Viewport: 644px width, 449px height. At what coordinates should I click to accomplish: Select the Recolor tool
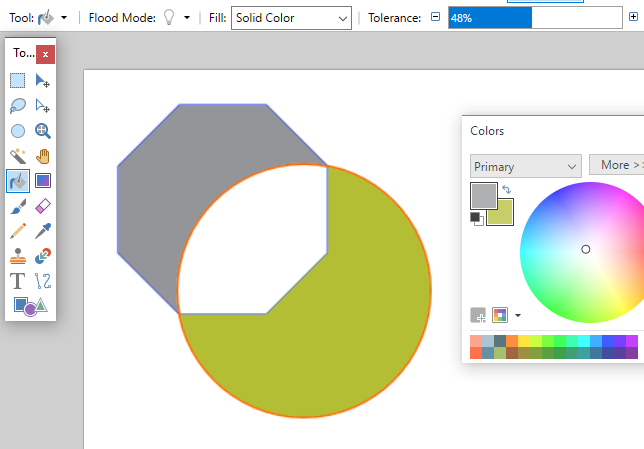point(43,256)
